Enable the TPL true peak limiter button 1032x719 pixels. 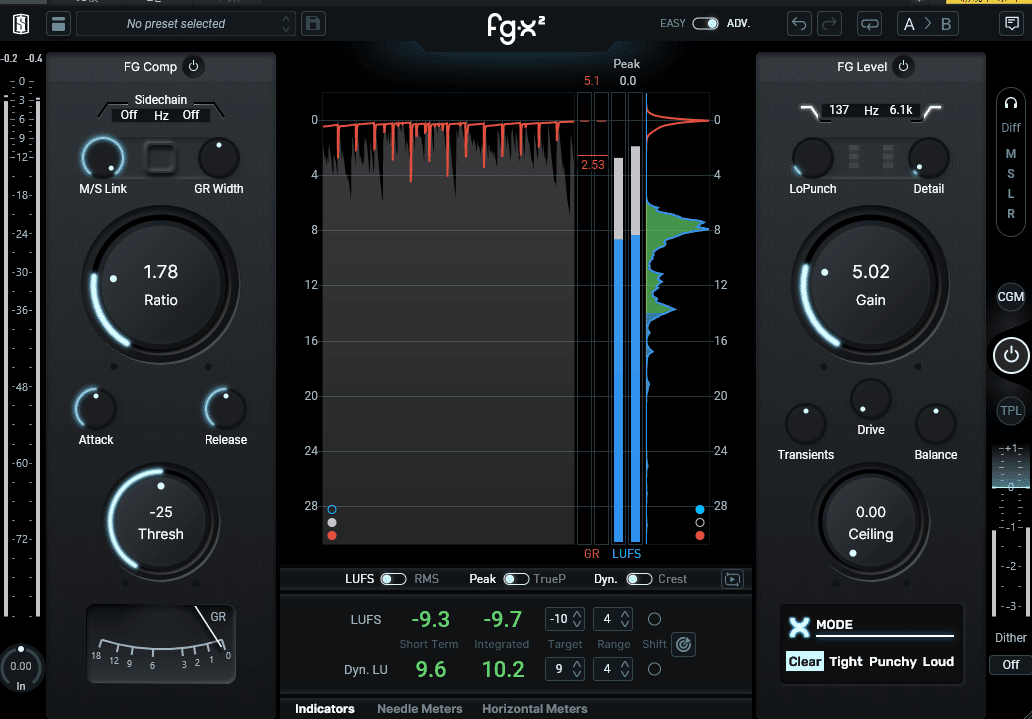(x=1011, y=411)
